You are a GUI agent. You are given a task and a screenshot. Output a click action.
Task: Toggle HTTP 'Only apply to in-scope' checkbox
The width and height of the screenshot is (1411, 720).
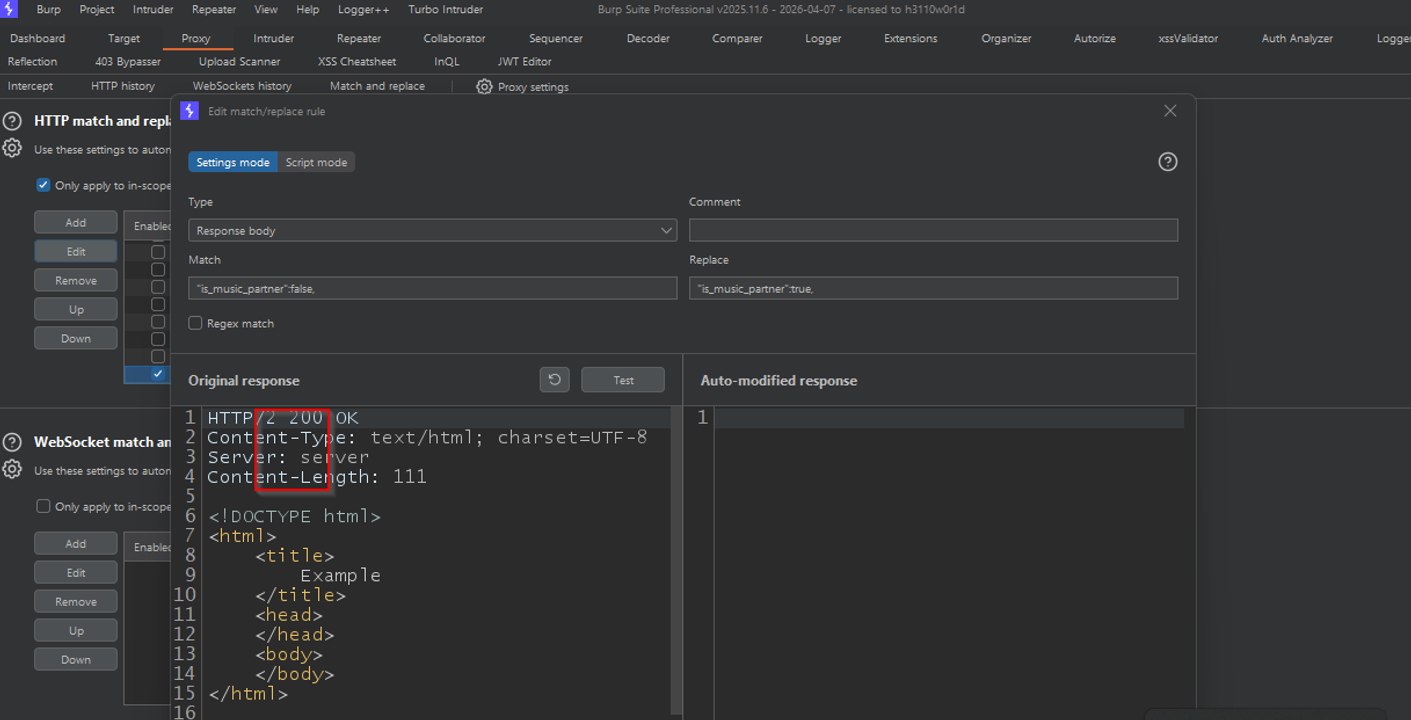[x=43, y=185]
